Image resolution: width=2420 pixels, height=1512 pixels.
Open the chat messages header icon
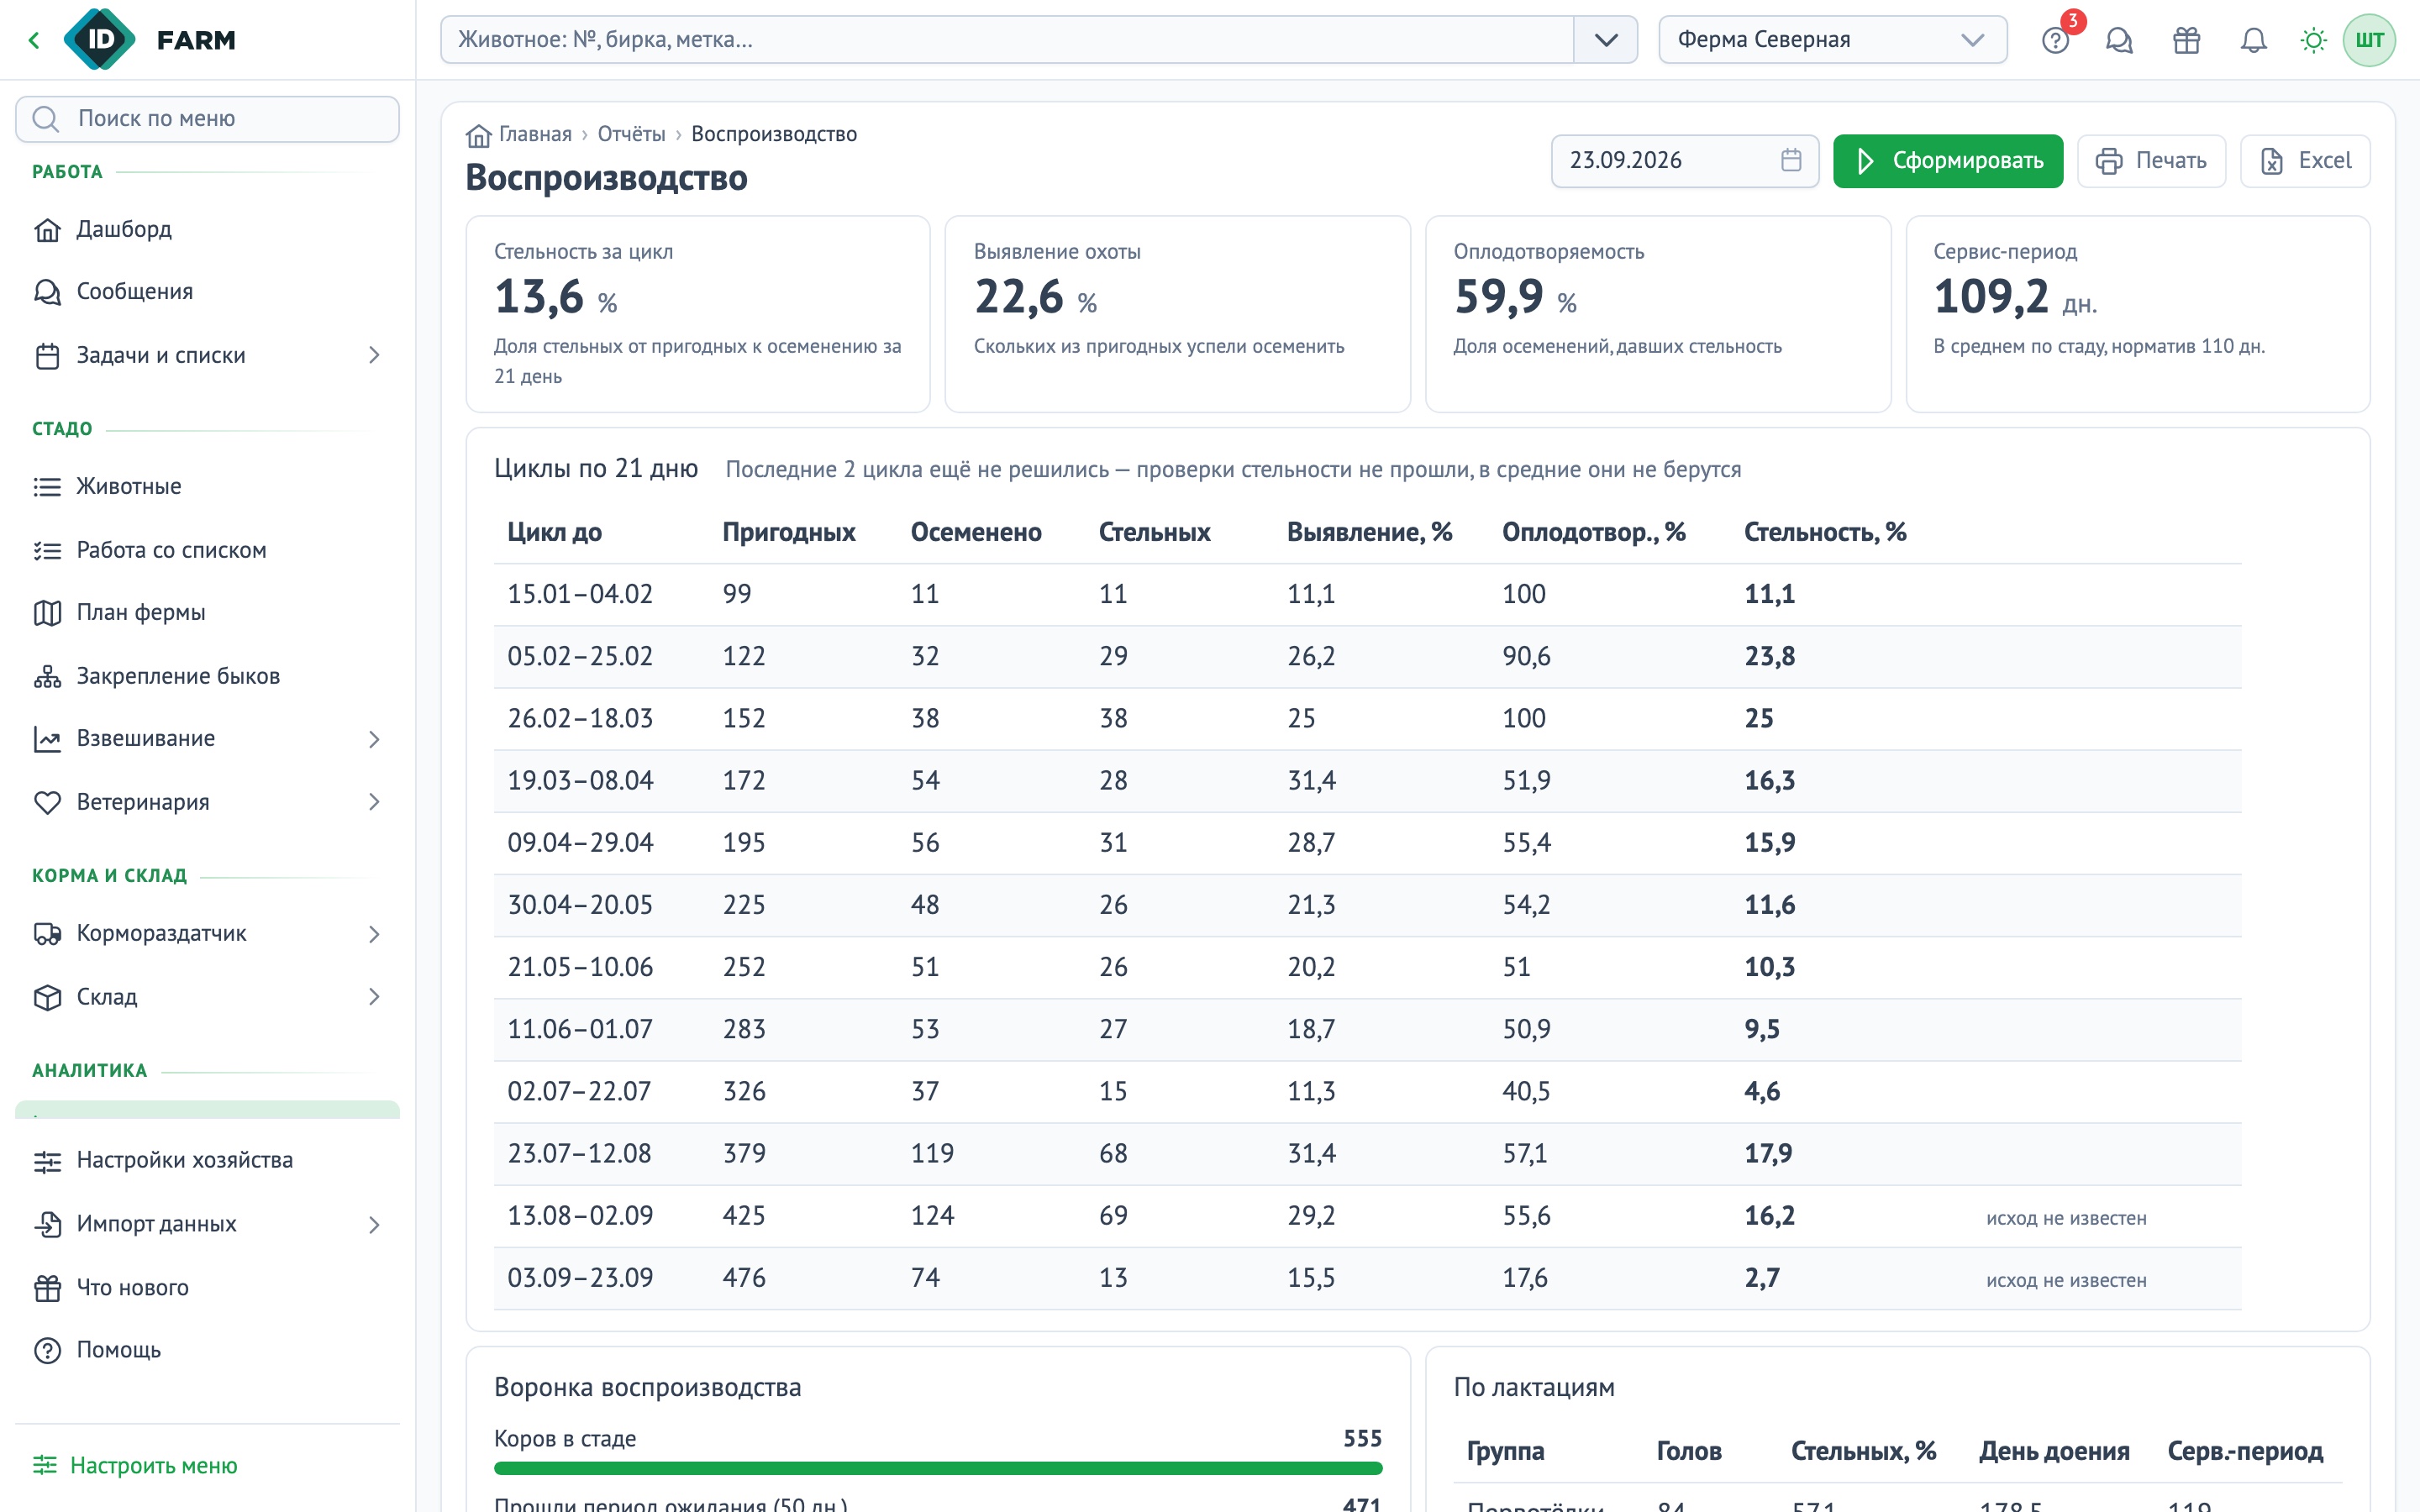pos(2119,40)
